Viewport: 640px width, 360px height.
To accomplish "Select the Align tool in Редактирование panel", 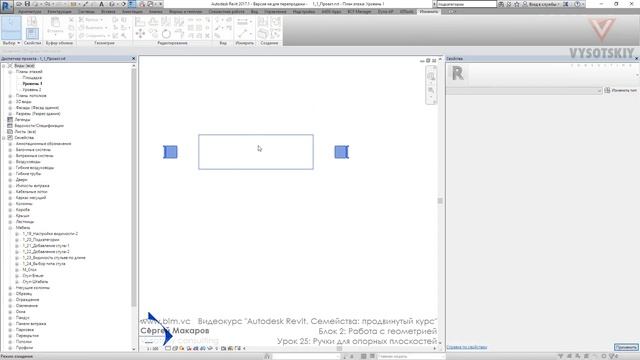I will [140, 21].
